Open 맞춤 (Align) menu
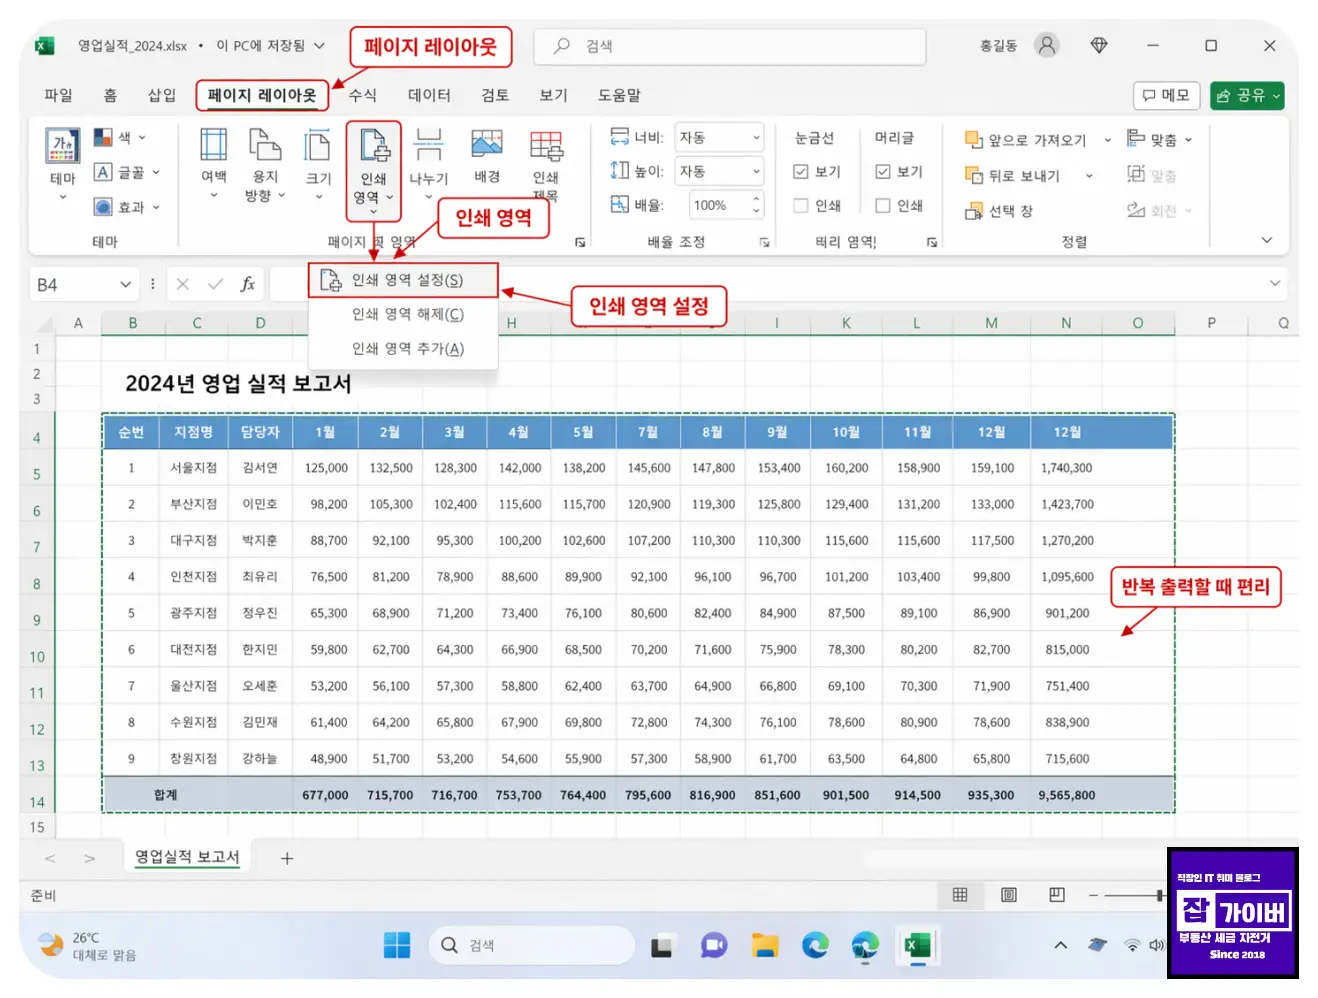Viewport: 1318px width, 998px height. [x=1159, y=139]
